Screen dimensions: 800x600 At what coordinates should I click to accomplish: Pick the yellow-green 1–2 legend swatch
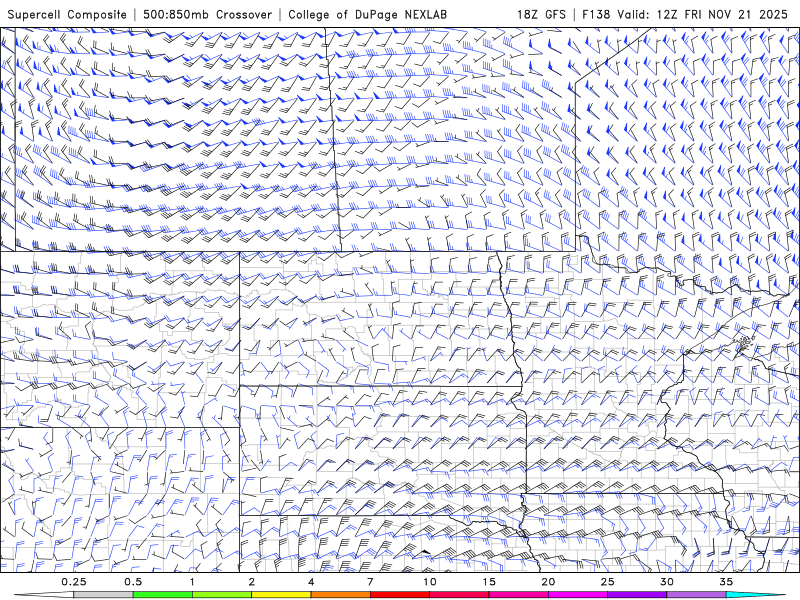pos(222,595)
